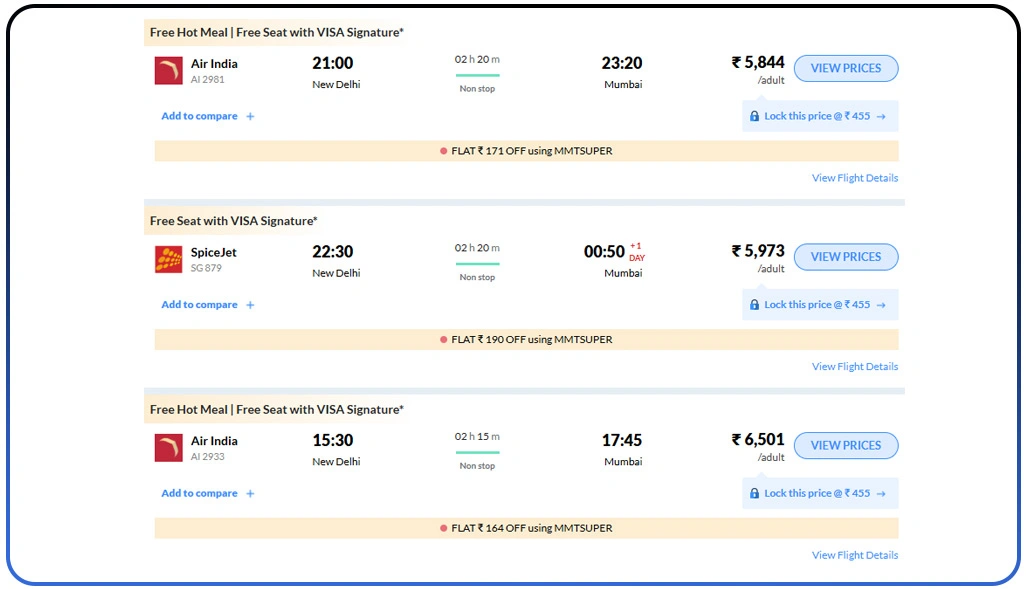This screenshot has height=589, width=1026.
Task: Click the lock icon on the SpiceJet price lock bar
Action: pos(755,304)
